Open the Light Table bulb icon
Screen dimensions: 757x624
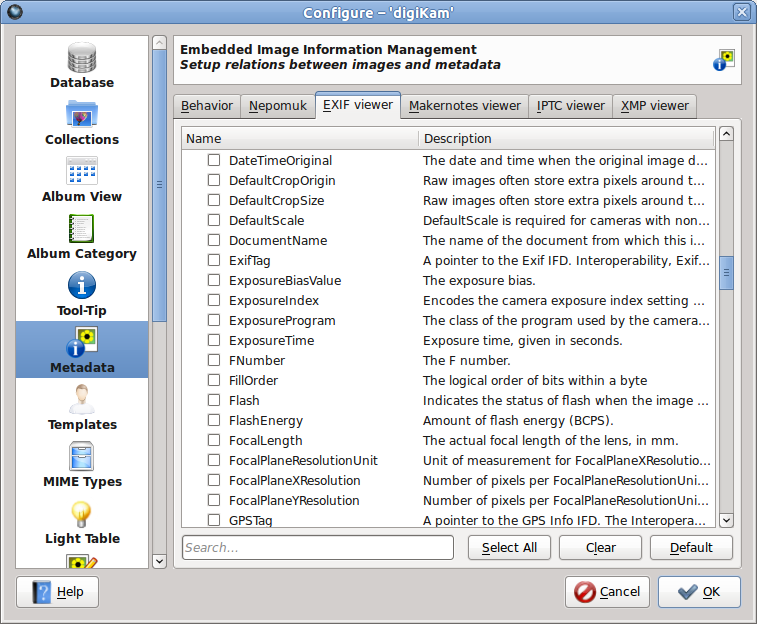[82, 514]
